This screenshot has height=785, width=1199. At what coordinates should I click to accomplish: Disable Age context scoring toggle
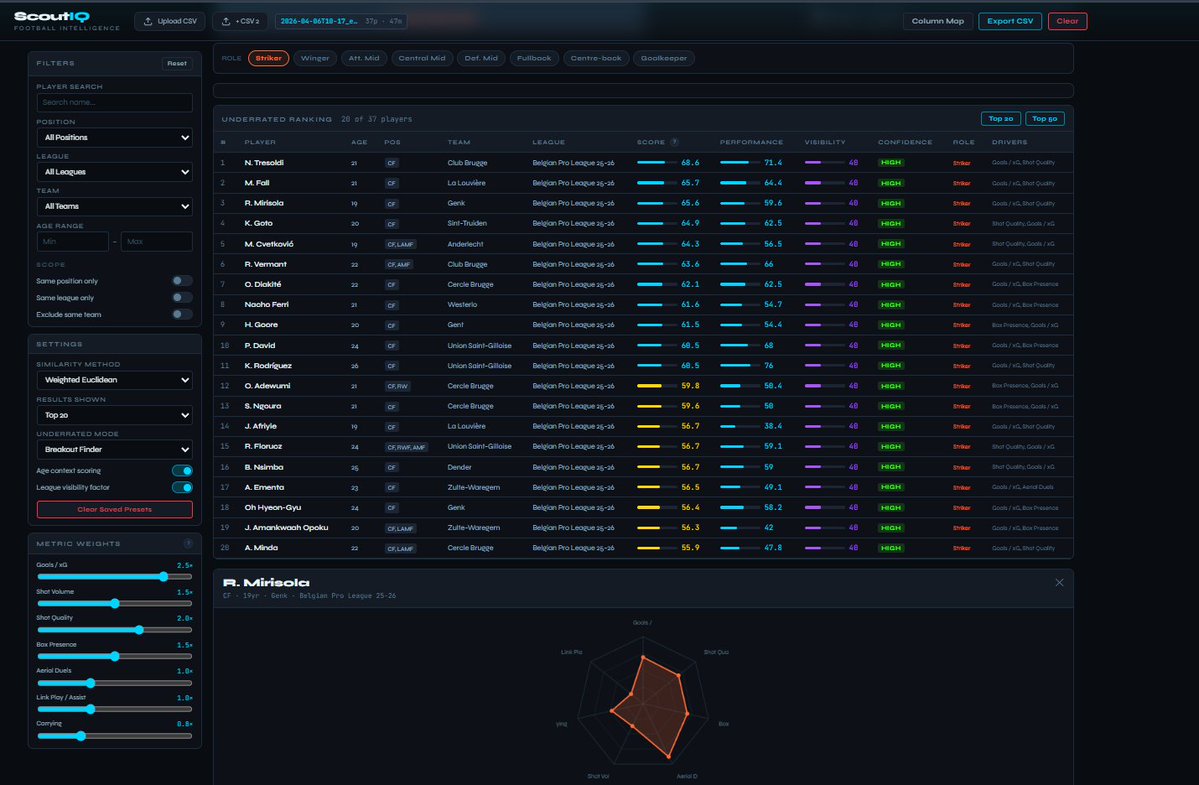(182, 471)
